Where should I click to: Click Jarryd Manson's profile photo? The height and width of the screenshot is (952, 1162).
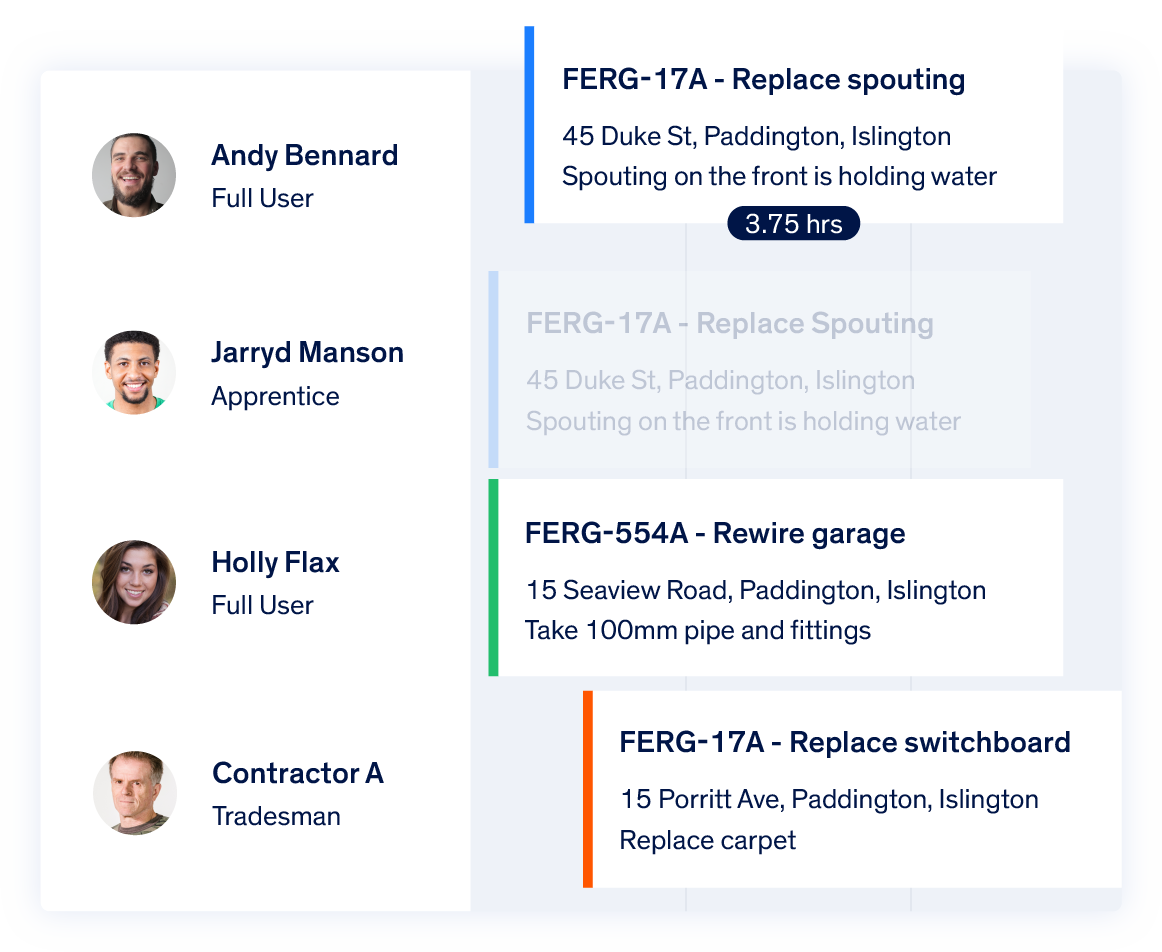[134, 372]
